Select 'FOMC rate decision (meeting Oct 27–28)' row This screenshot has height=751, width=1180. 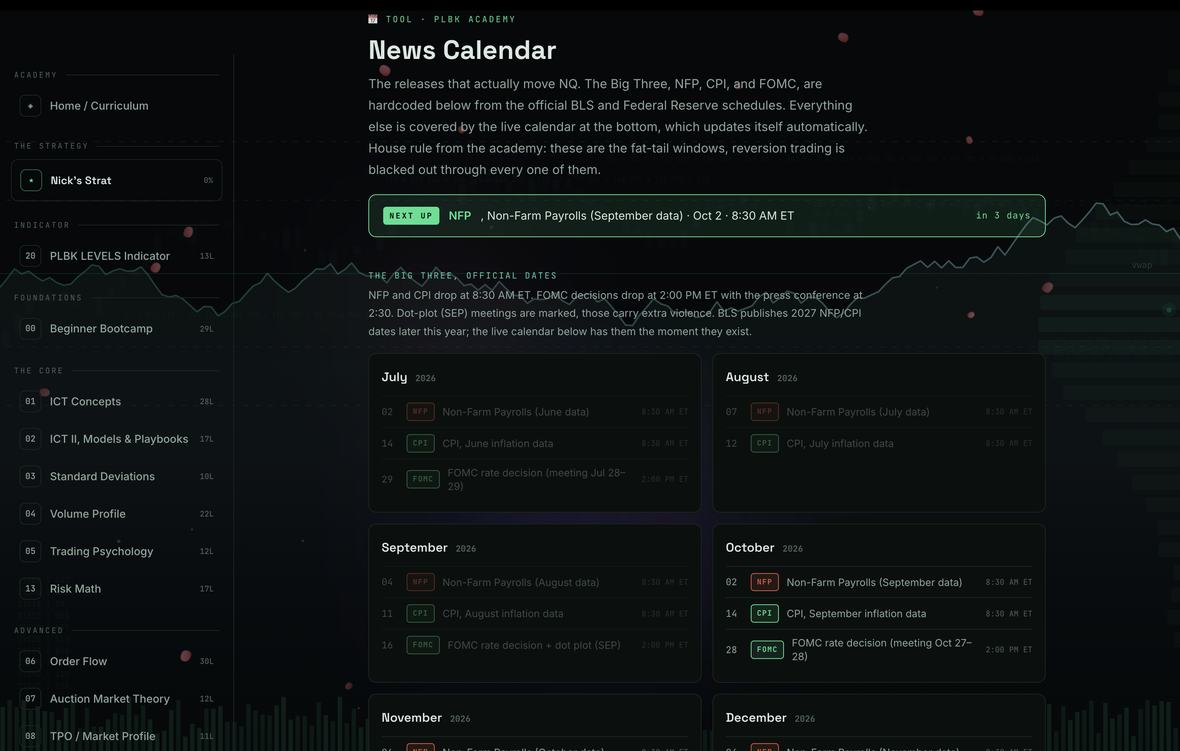point(879,650)
